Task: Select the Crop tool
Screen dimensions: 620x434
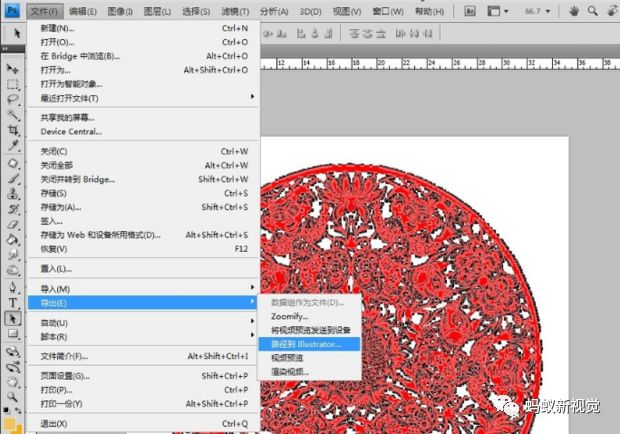Action: [13, 130]
